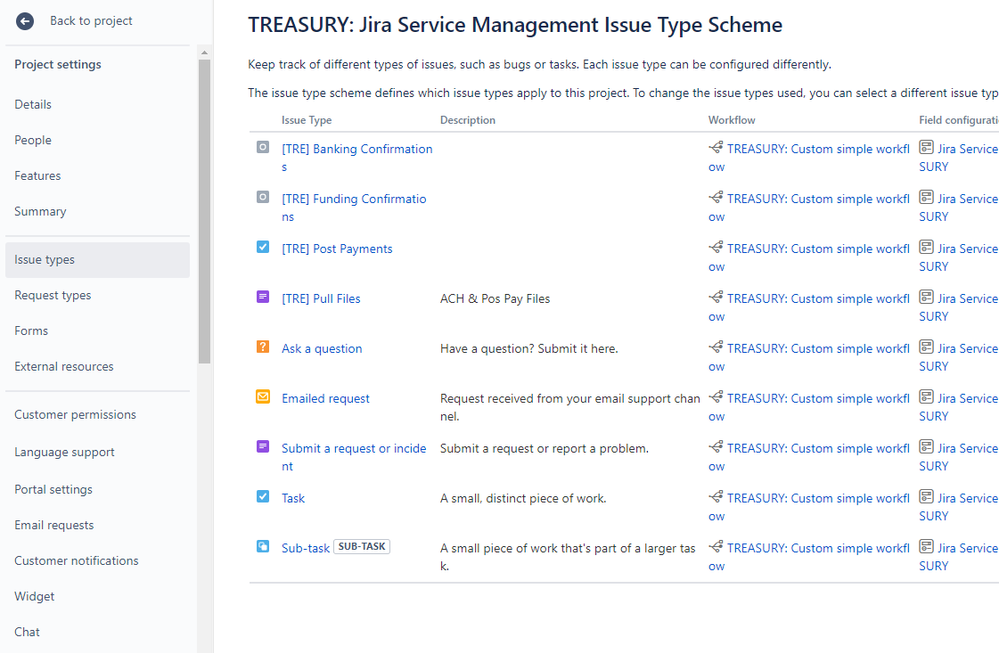Open [TRE] Post Payments issue type
The height and width of the screenshot is (653, 999).
point(337,249)
